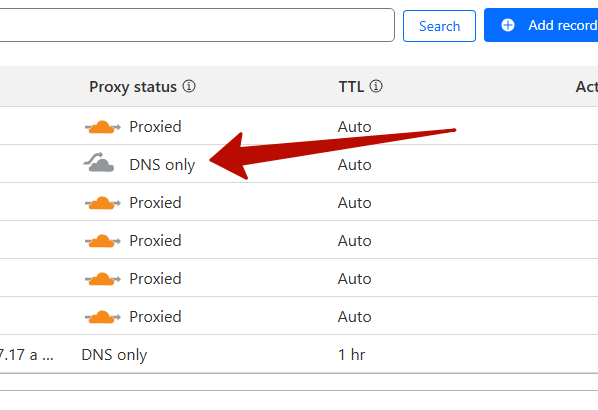Click the orange cloud icon in fourth row

(x=102, y=241)
